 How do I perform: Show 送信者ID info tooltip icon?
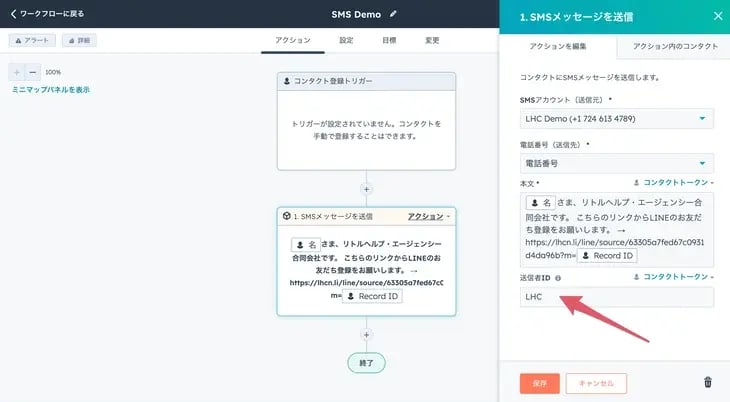coord(558,278)
